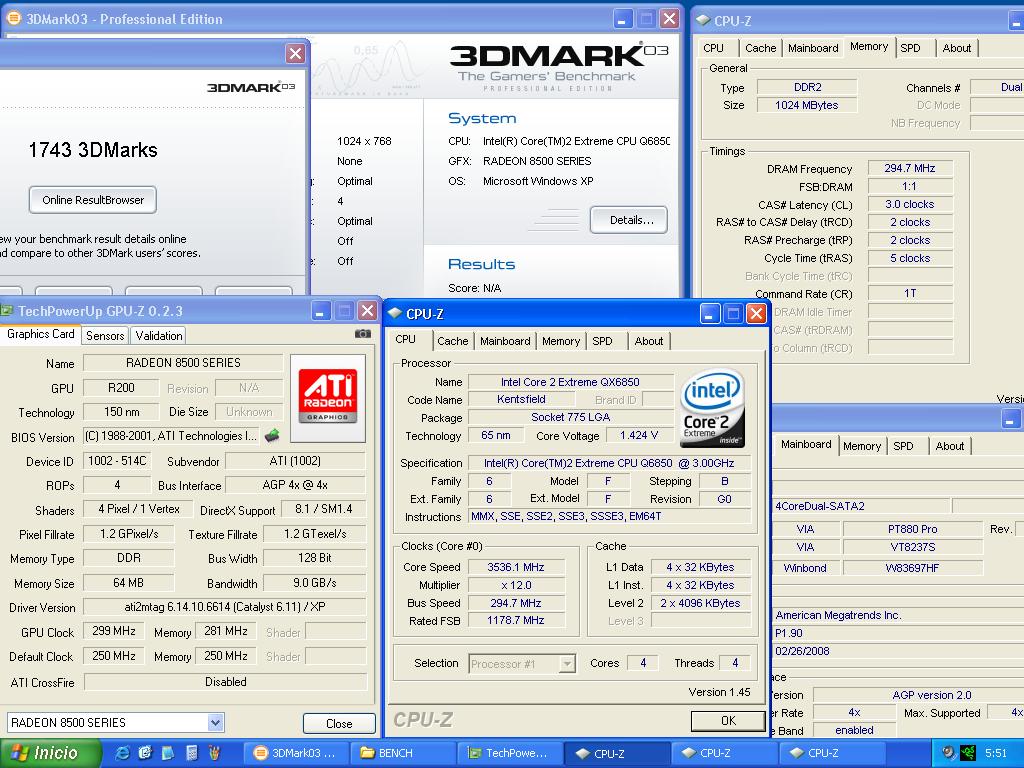Minimize the GPU-Z window
The width and height of the screenshot is (1024, 768).
[320, 311]
